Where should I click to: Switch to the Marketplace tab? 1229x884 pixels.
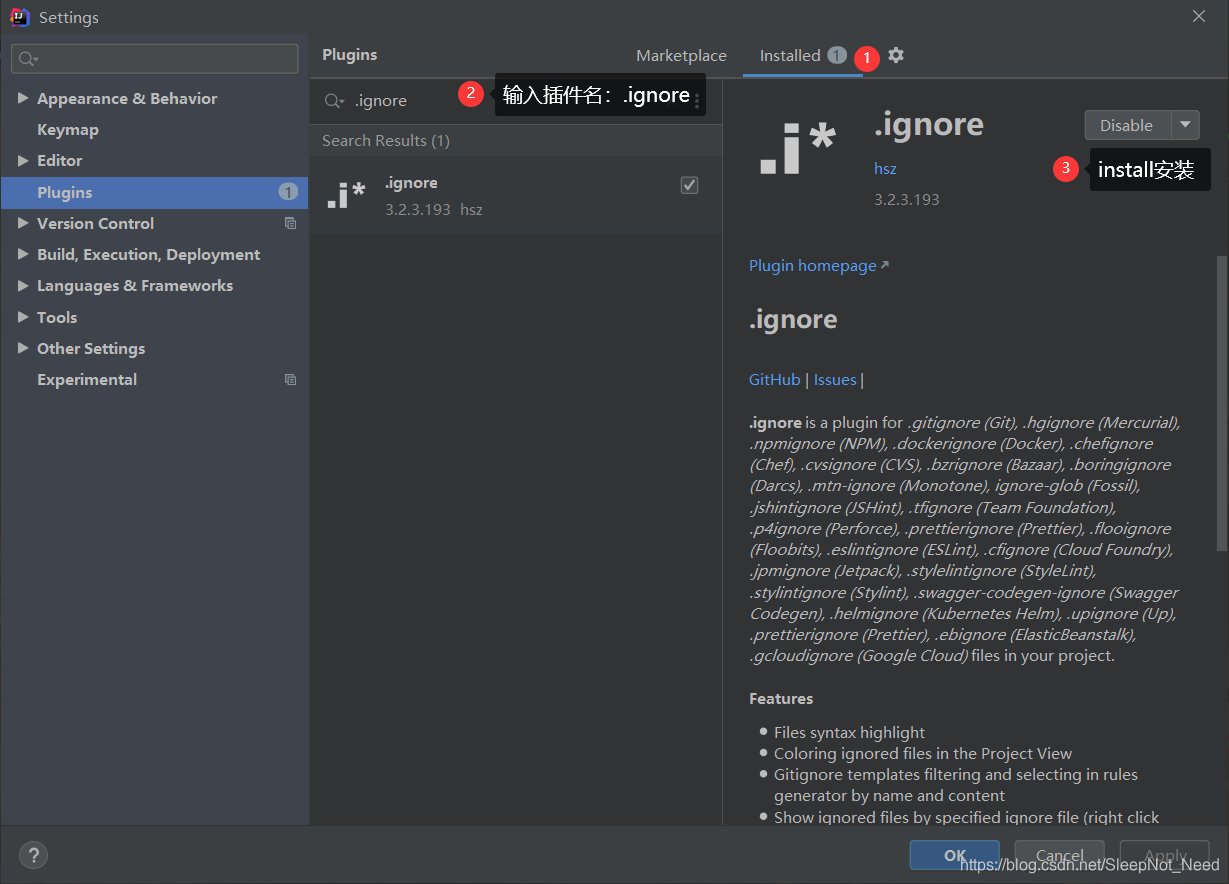681,56
